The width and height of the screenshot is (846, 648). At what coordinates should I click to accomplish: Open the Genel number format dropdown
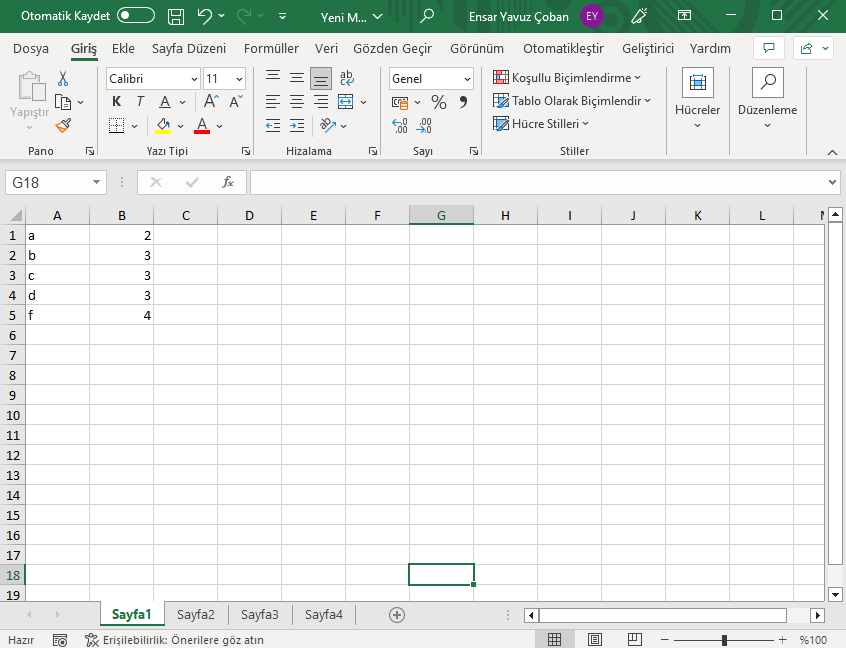(x=467, y=79)
